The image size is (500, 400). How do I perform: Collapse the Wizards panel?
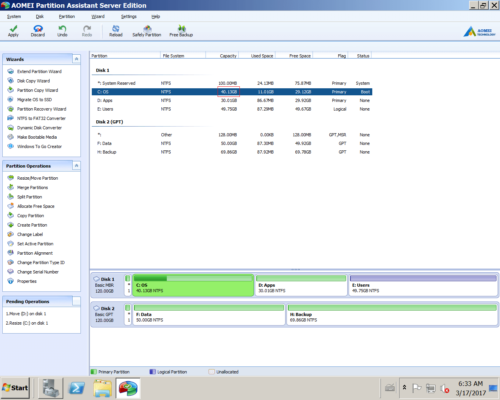[x=76, y=59]
